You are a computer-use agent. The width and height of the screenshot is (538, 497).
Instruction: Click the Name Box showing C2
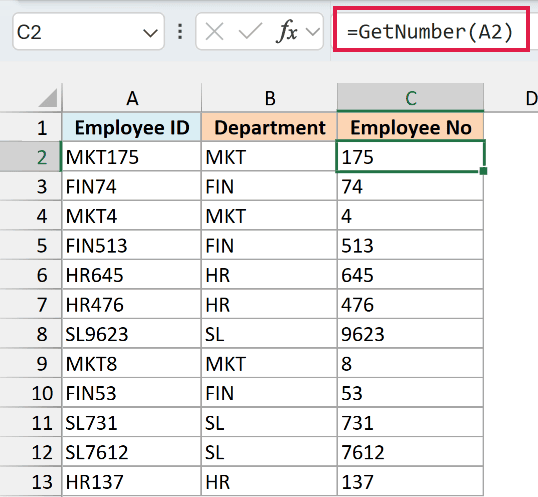(x=88, y=32)
